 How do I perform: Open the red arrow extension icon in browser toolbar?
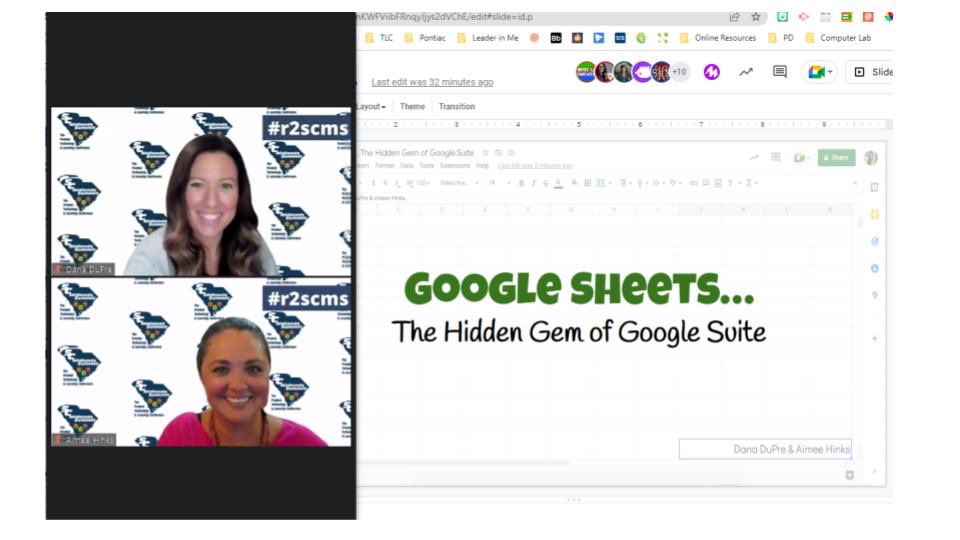[803, 17]
